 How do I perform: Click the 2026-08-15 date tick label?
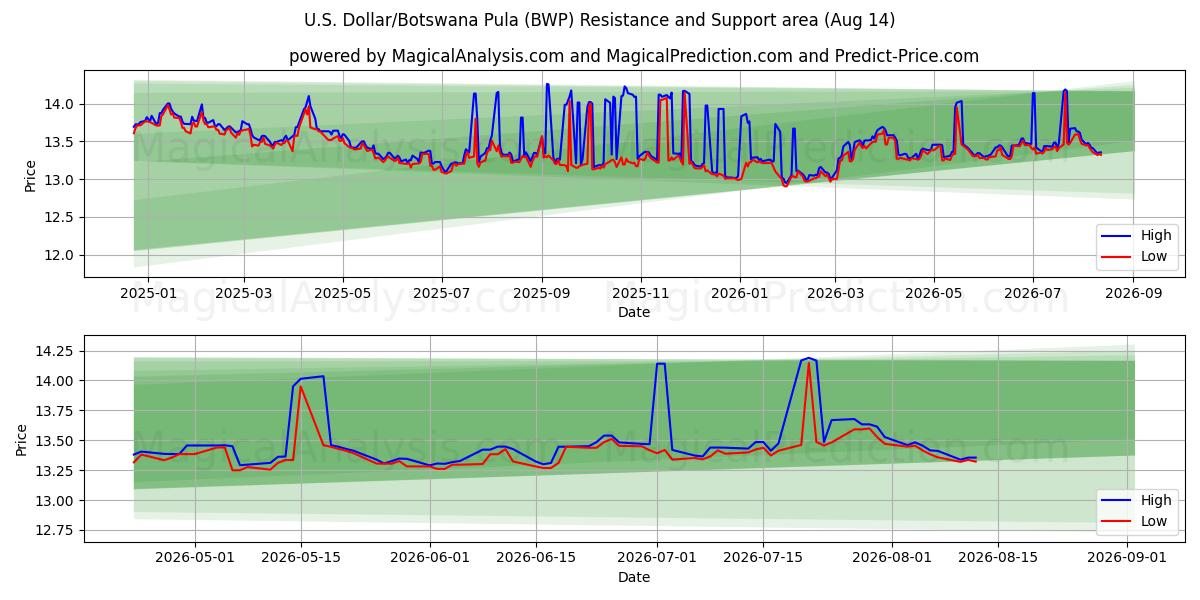999,559
